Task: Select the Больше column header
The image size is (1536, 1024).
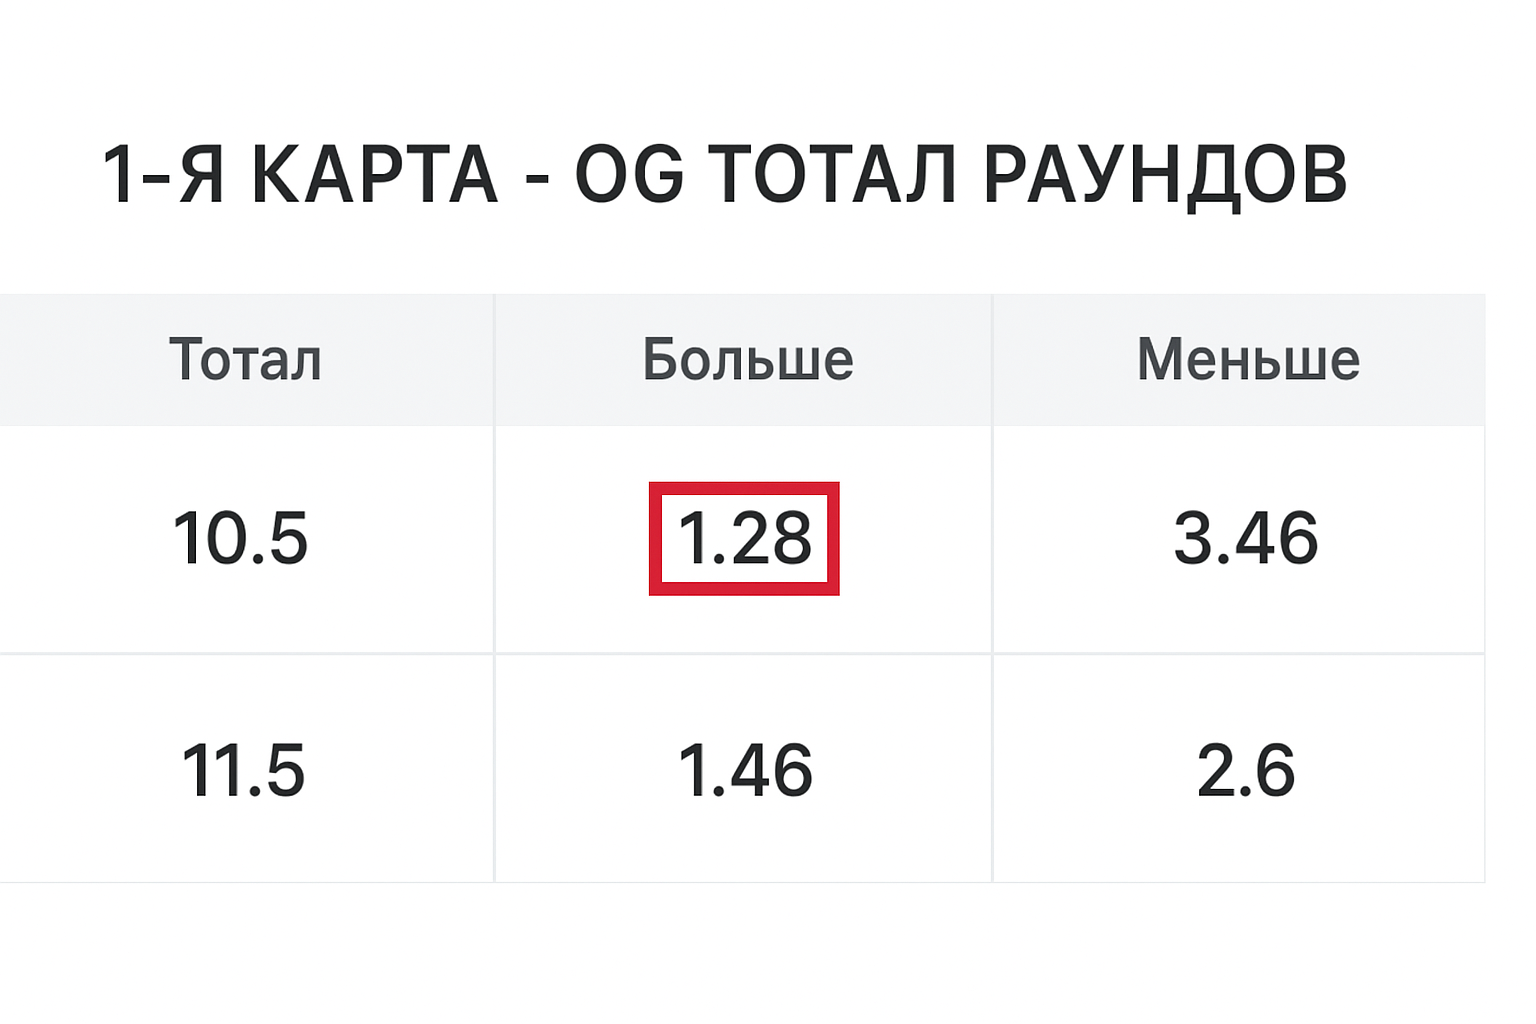Action: click(747, 360)
